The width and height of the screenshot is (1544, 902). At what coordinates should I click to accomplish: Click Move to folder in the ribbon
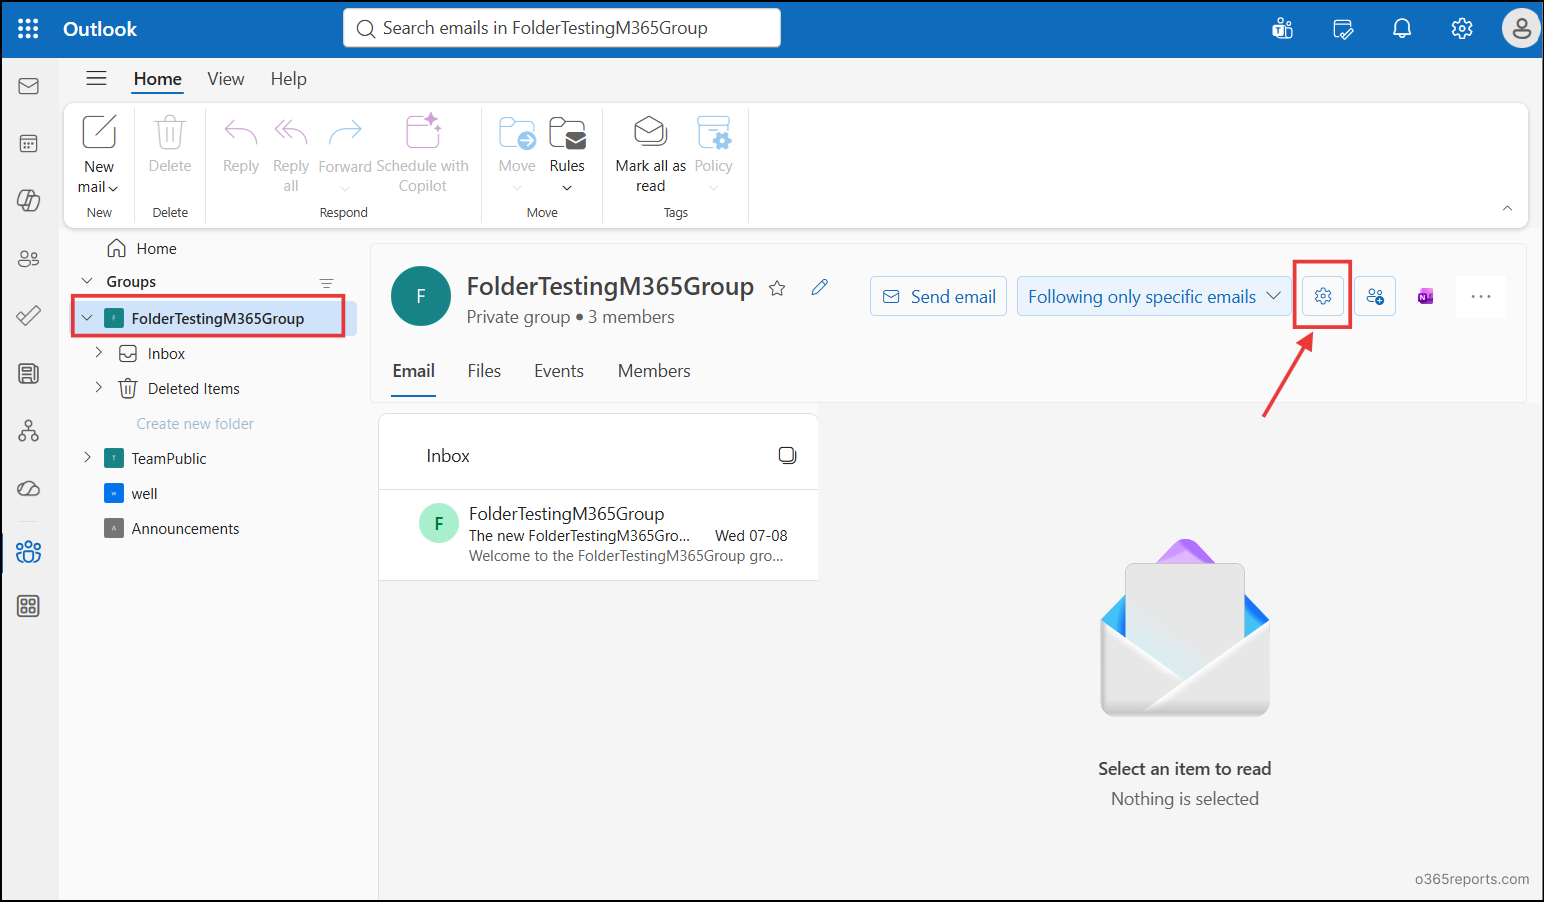tap(517, 154)
